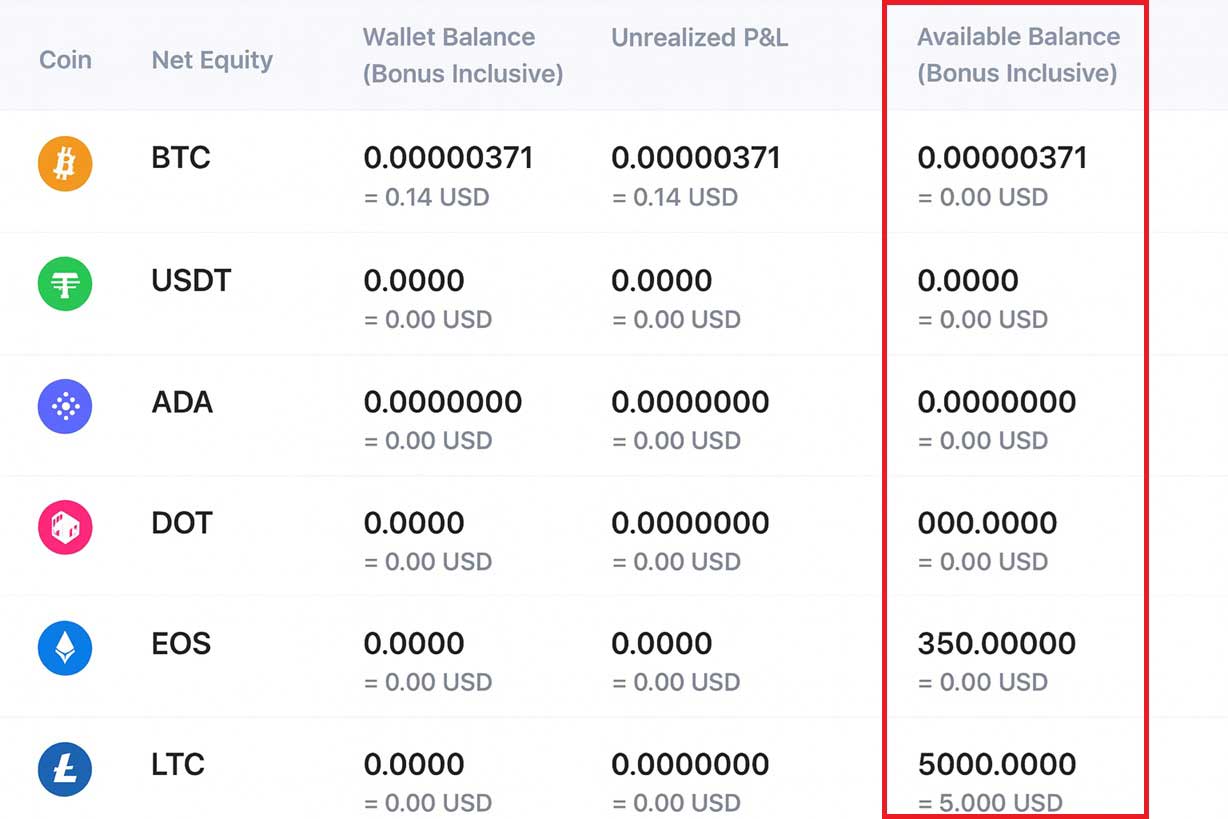Click the USDT Tether coin icon
The height and width of the screenshot is (819, 1228).
pyautogui.click(x=64, y=284)
